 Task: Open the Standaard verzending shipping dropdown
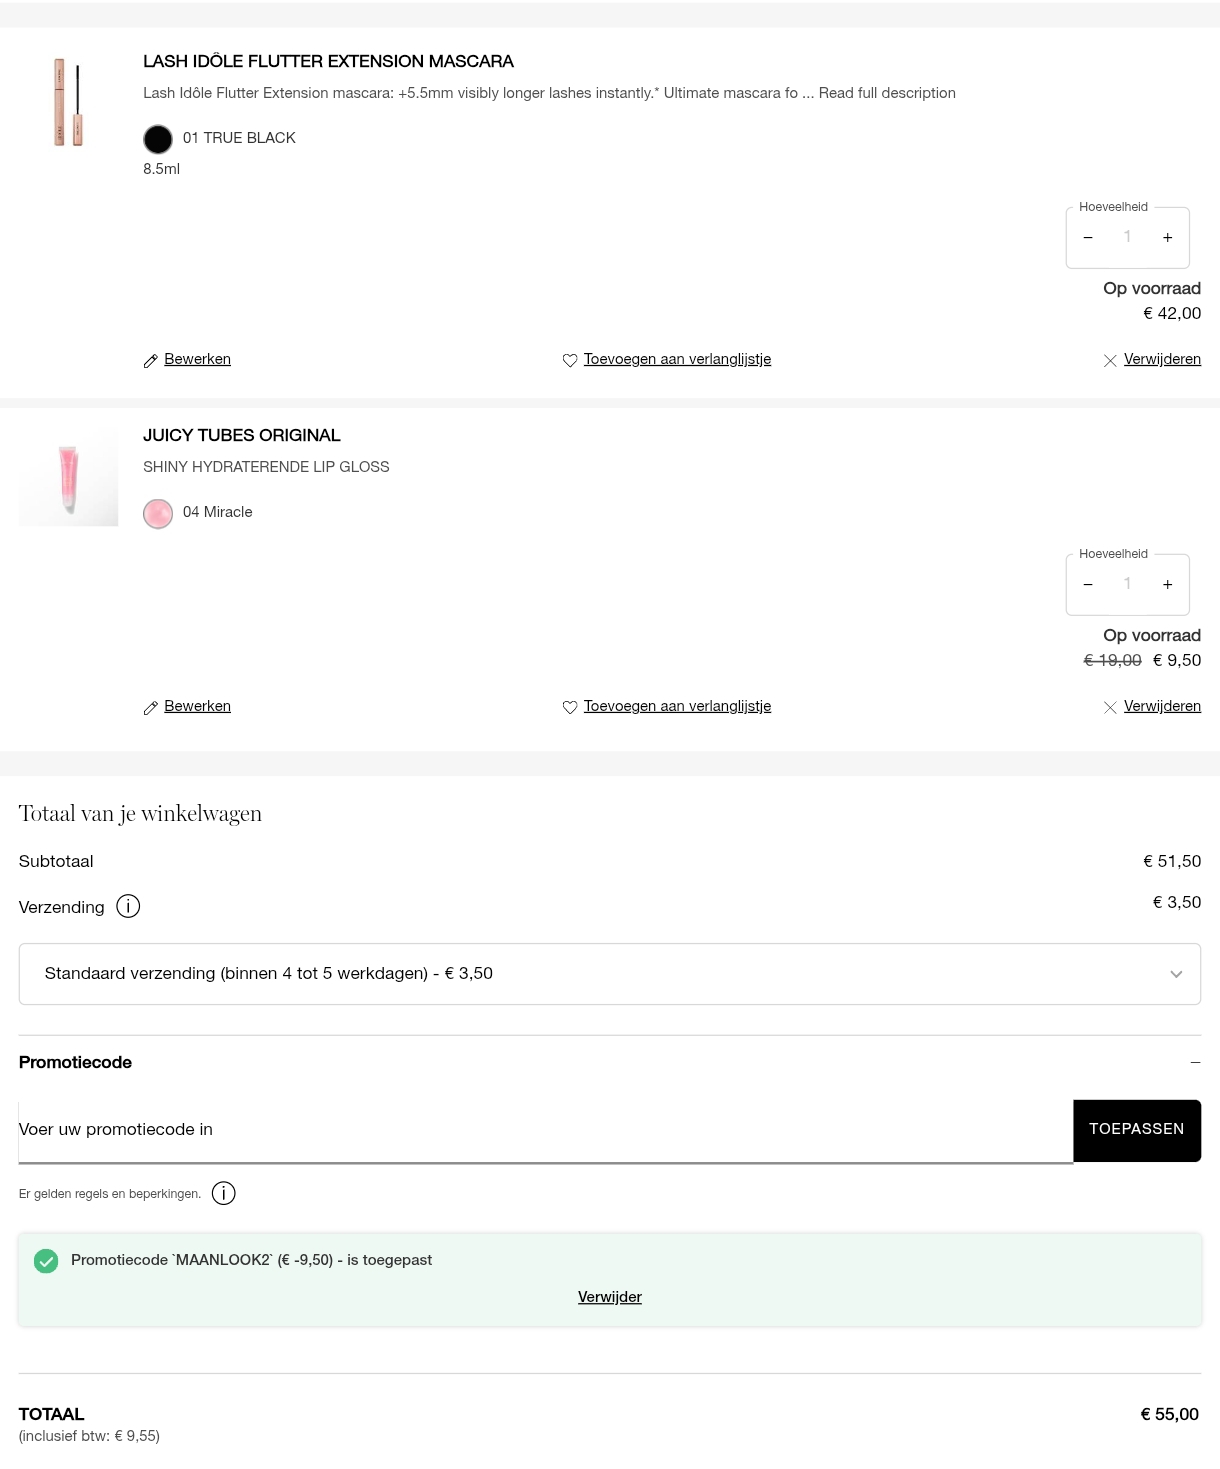(x=609, y=974)
